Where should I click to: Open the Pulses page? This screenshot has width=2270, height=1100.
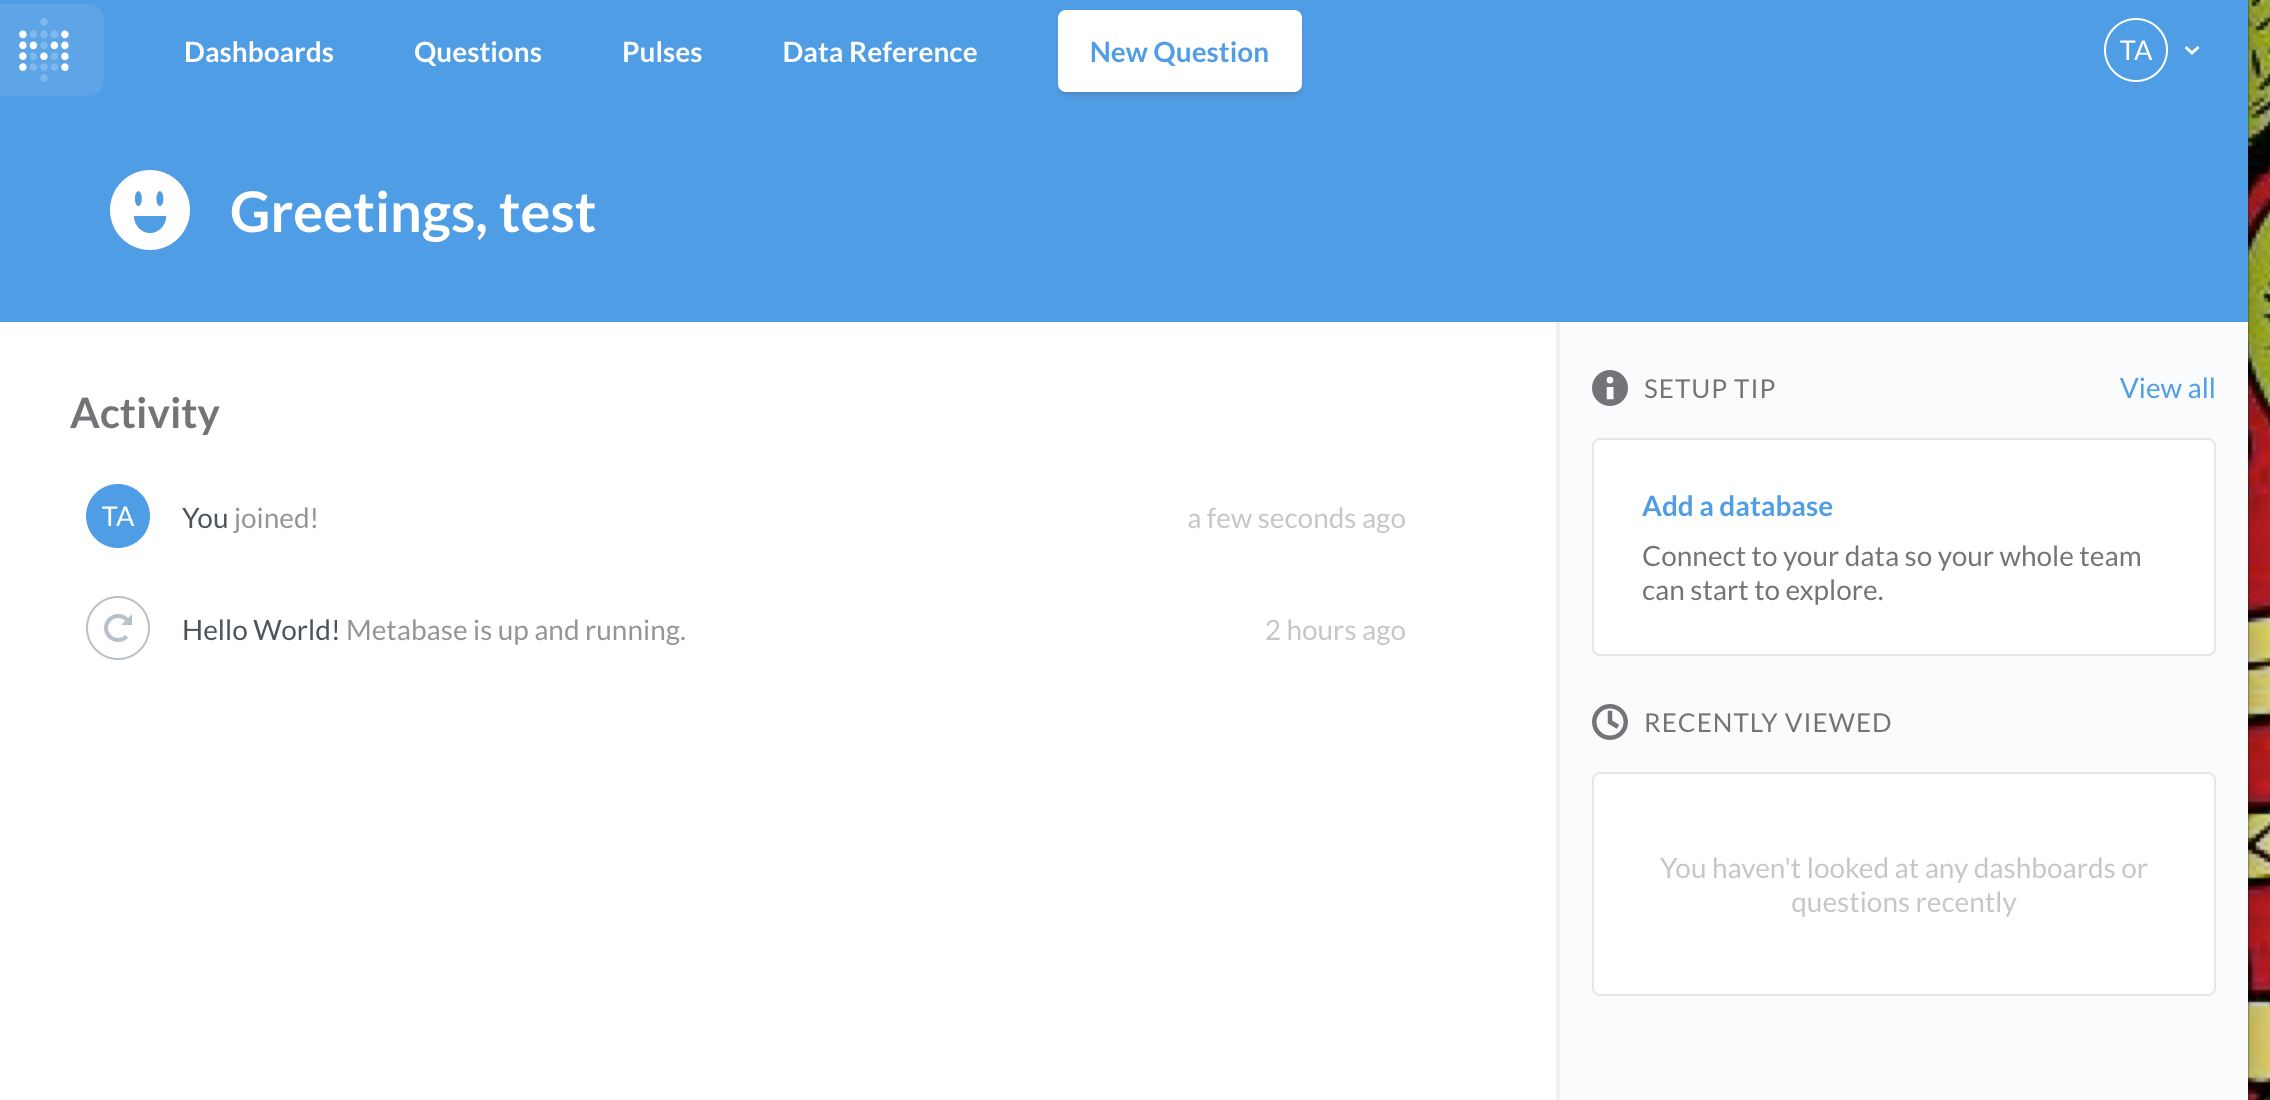(662, 52)
